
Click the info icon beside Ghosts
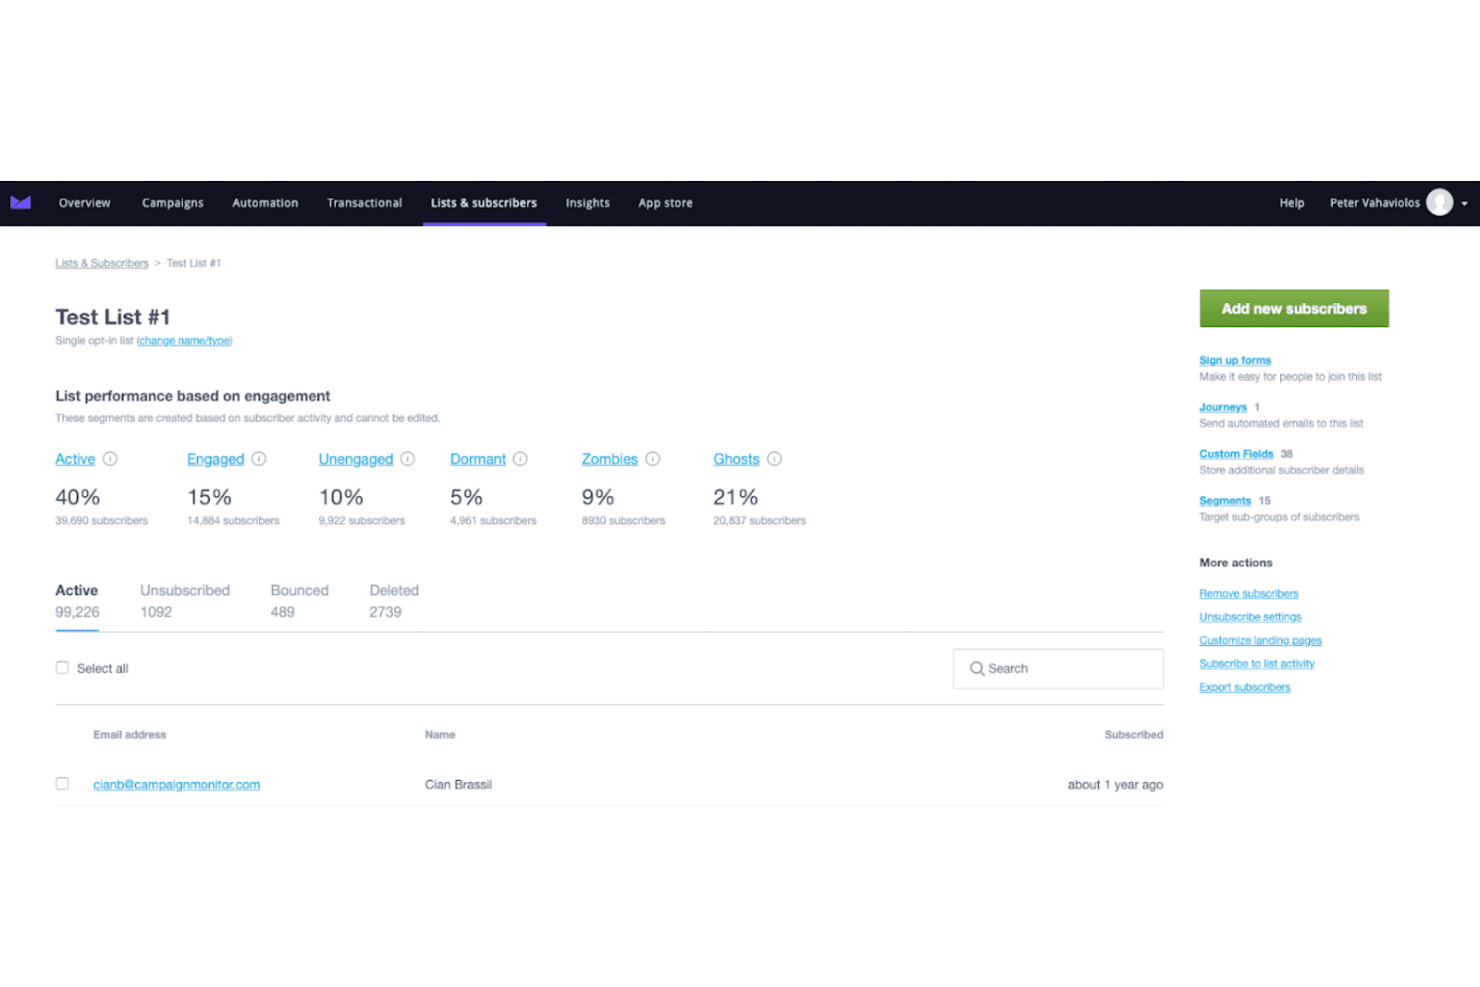click(775, 459)
